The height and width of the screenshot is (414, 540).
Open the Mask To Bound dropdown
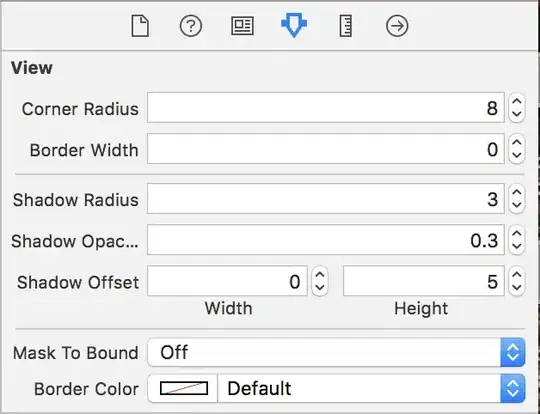336,352
